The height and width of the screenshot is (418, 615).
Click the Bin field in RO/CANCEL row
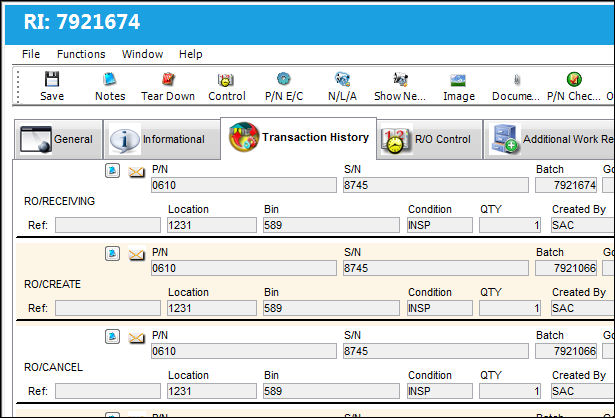[x=331, y=391]
